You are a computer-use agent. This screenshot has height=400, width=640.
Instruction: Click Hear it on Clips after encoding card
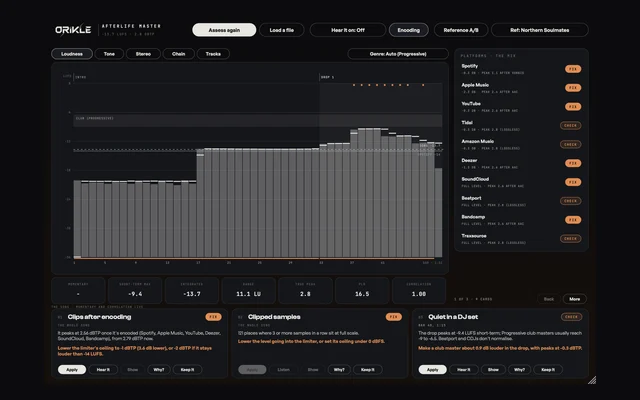pyautogui.click(x=103, y=369)
